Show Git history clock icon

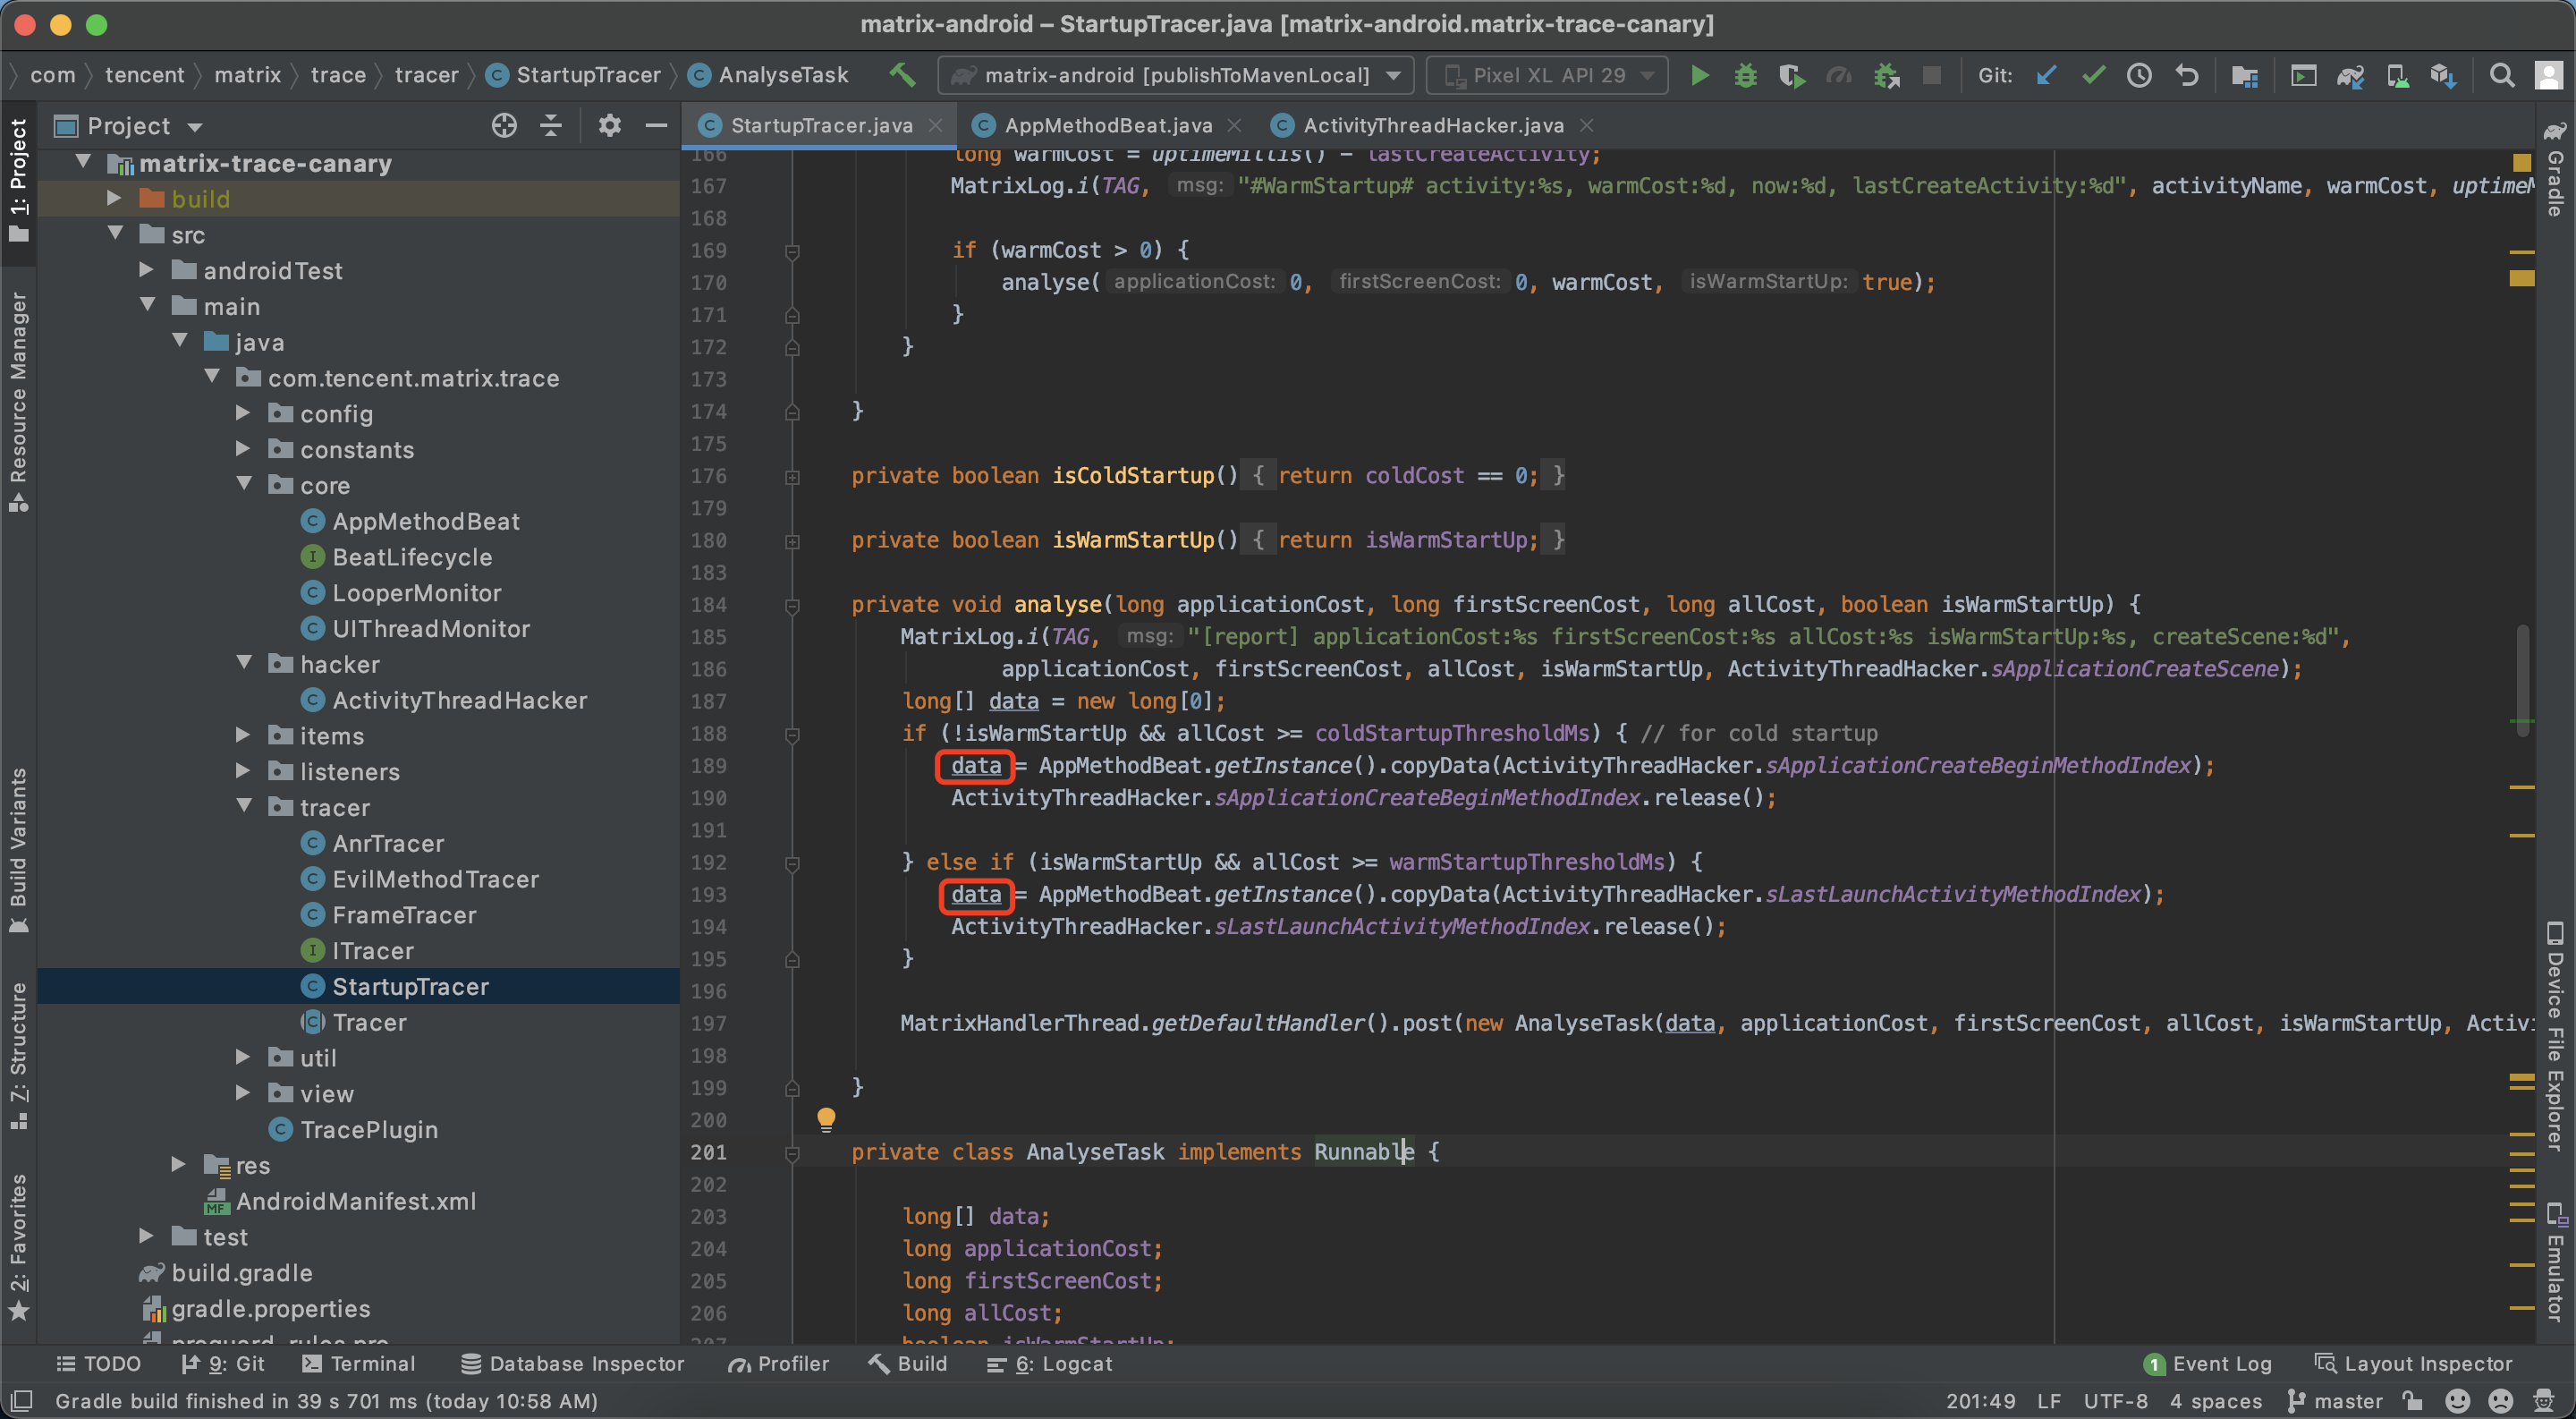(2139, 75)
